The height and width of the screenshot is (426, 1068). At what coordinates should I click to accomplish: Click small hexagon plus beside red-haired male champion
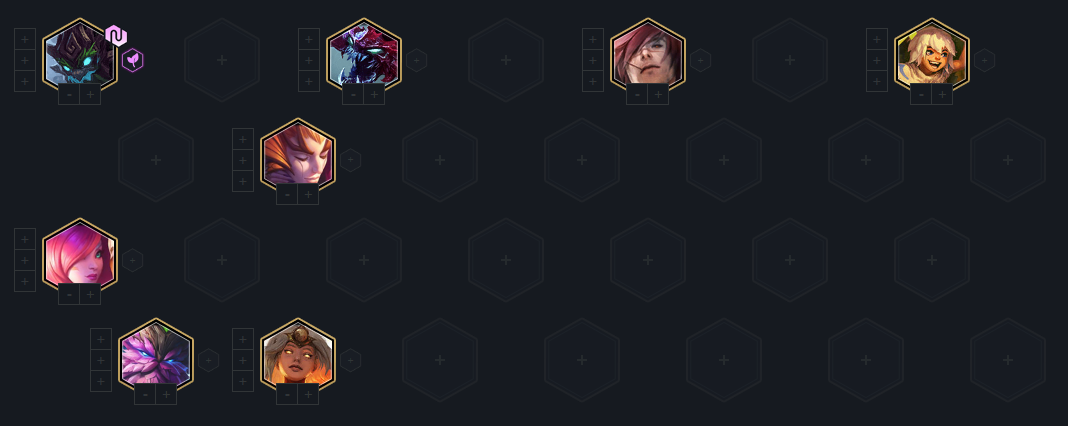pyautogui.click(x=700, y=60)
